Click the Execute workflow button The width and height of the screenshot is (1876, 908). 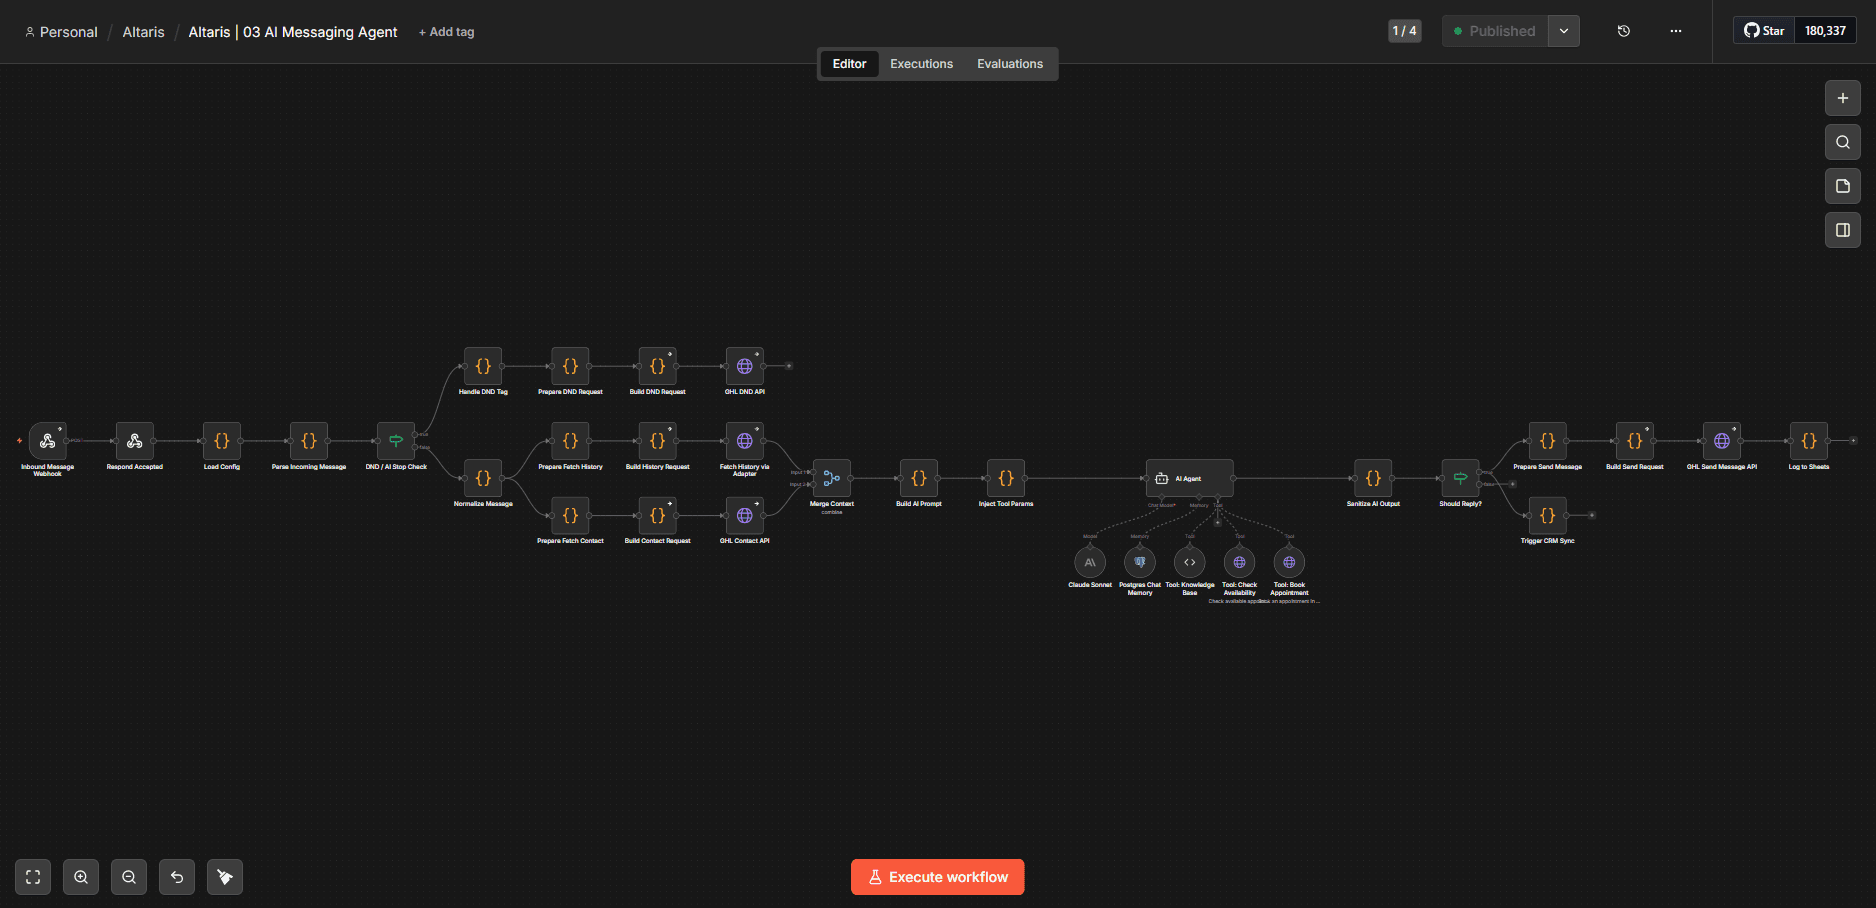(937, 877)
